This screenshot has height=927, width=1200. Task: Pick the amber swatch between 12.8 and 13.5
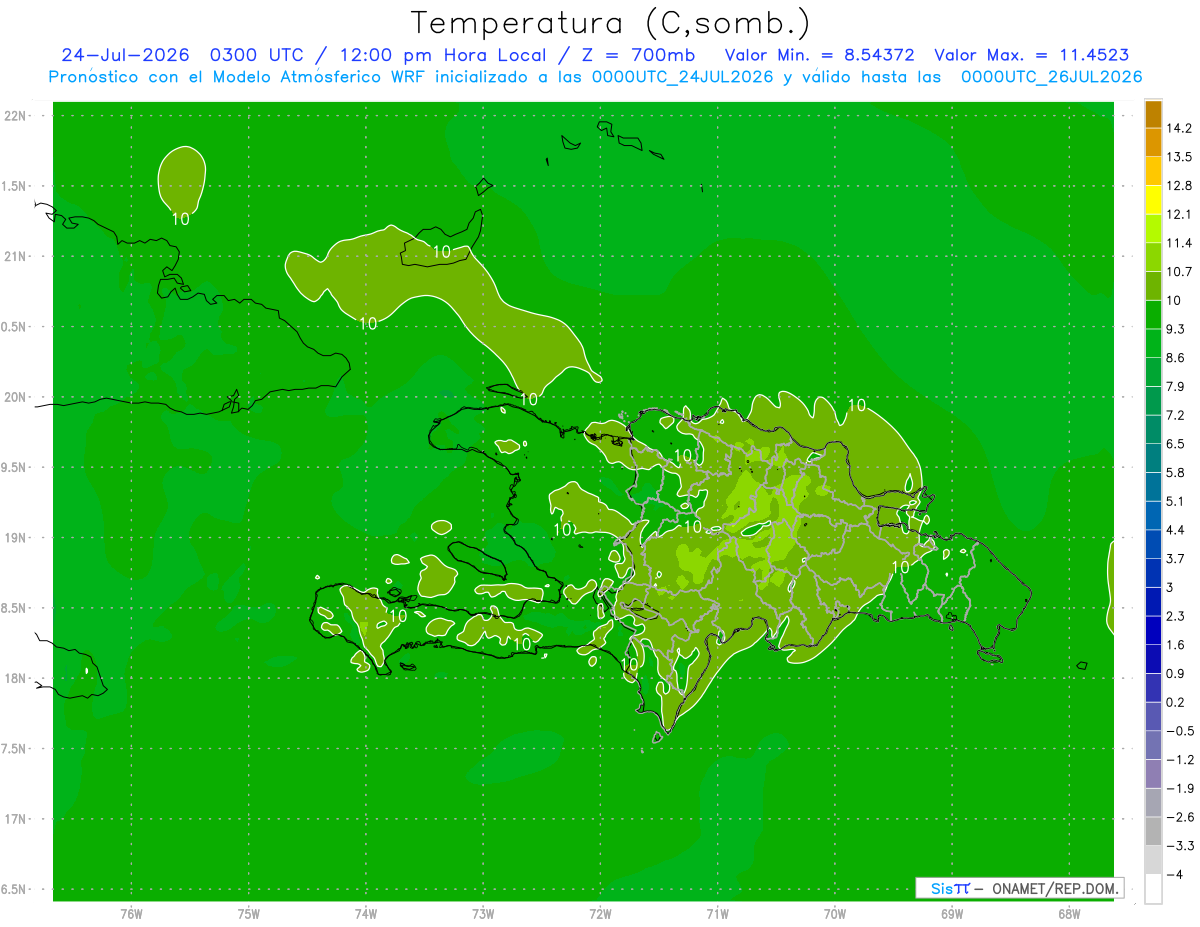pyautogui.click(x=1153, y=171)
